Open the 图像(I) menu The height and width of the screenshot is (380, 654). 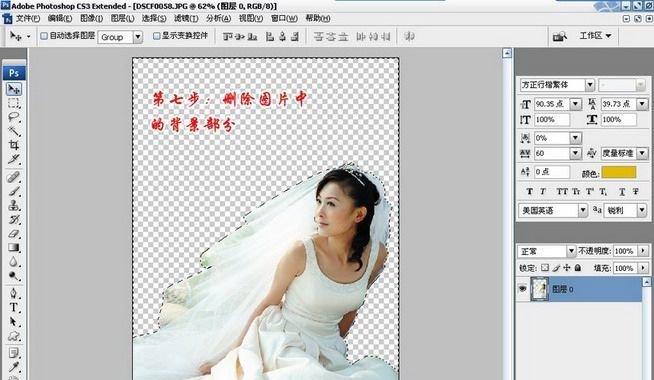[x=91, y=18]
